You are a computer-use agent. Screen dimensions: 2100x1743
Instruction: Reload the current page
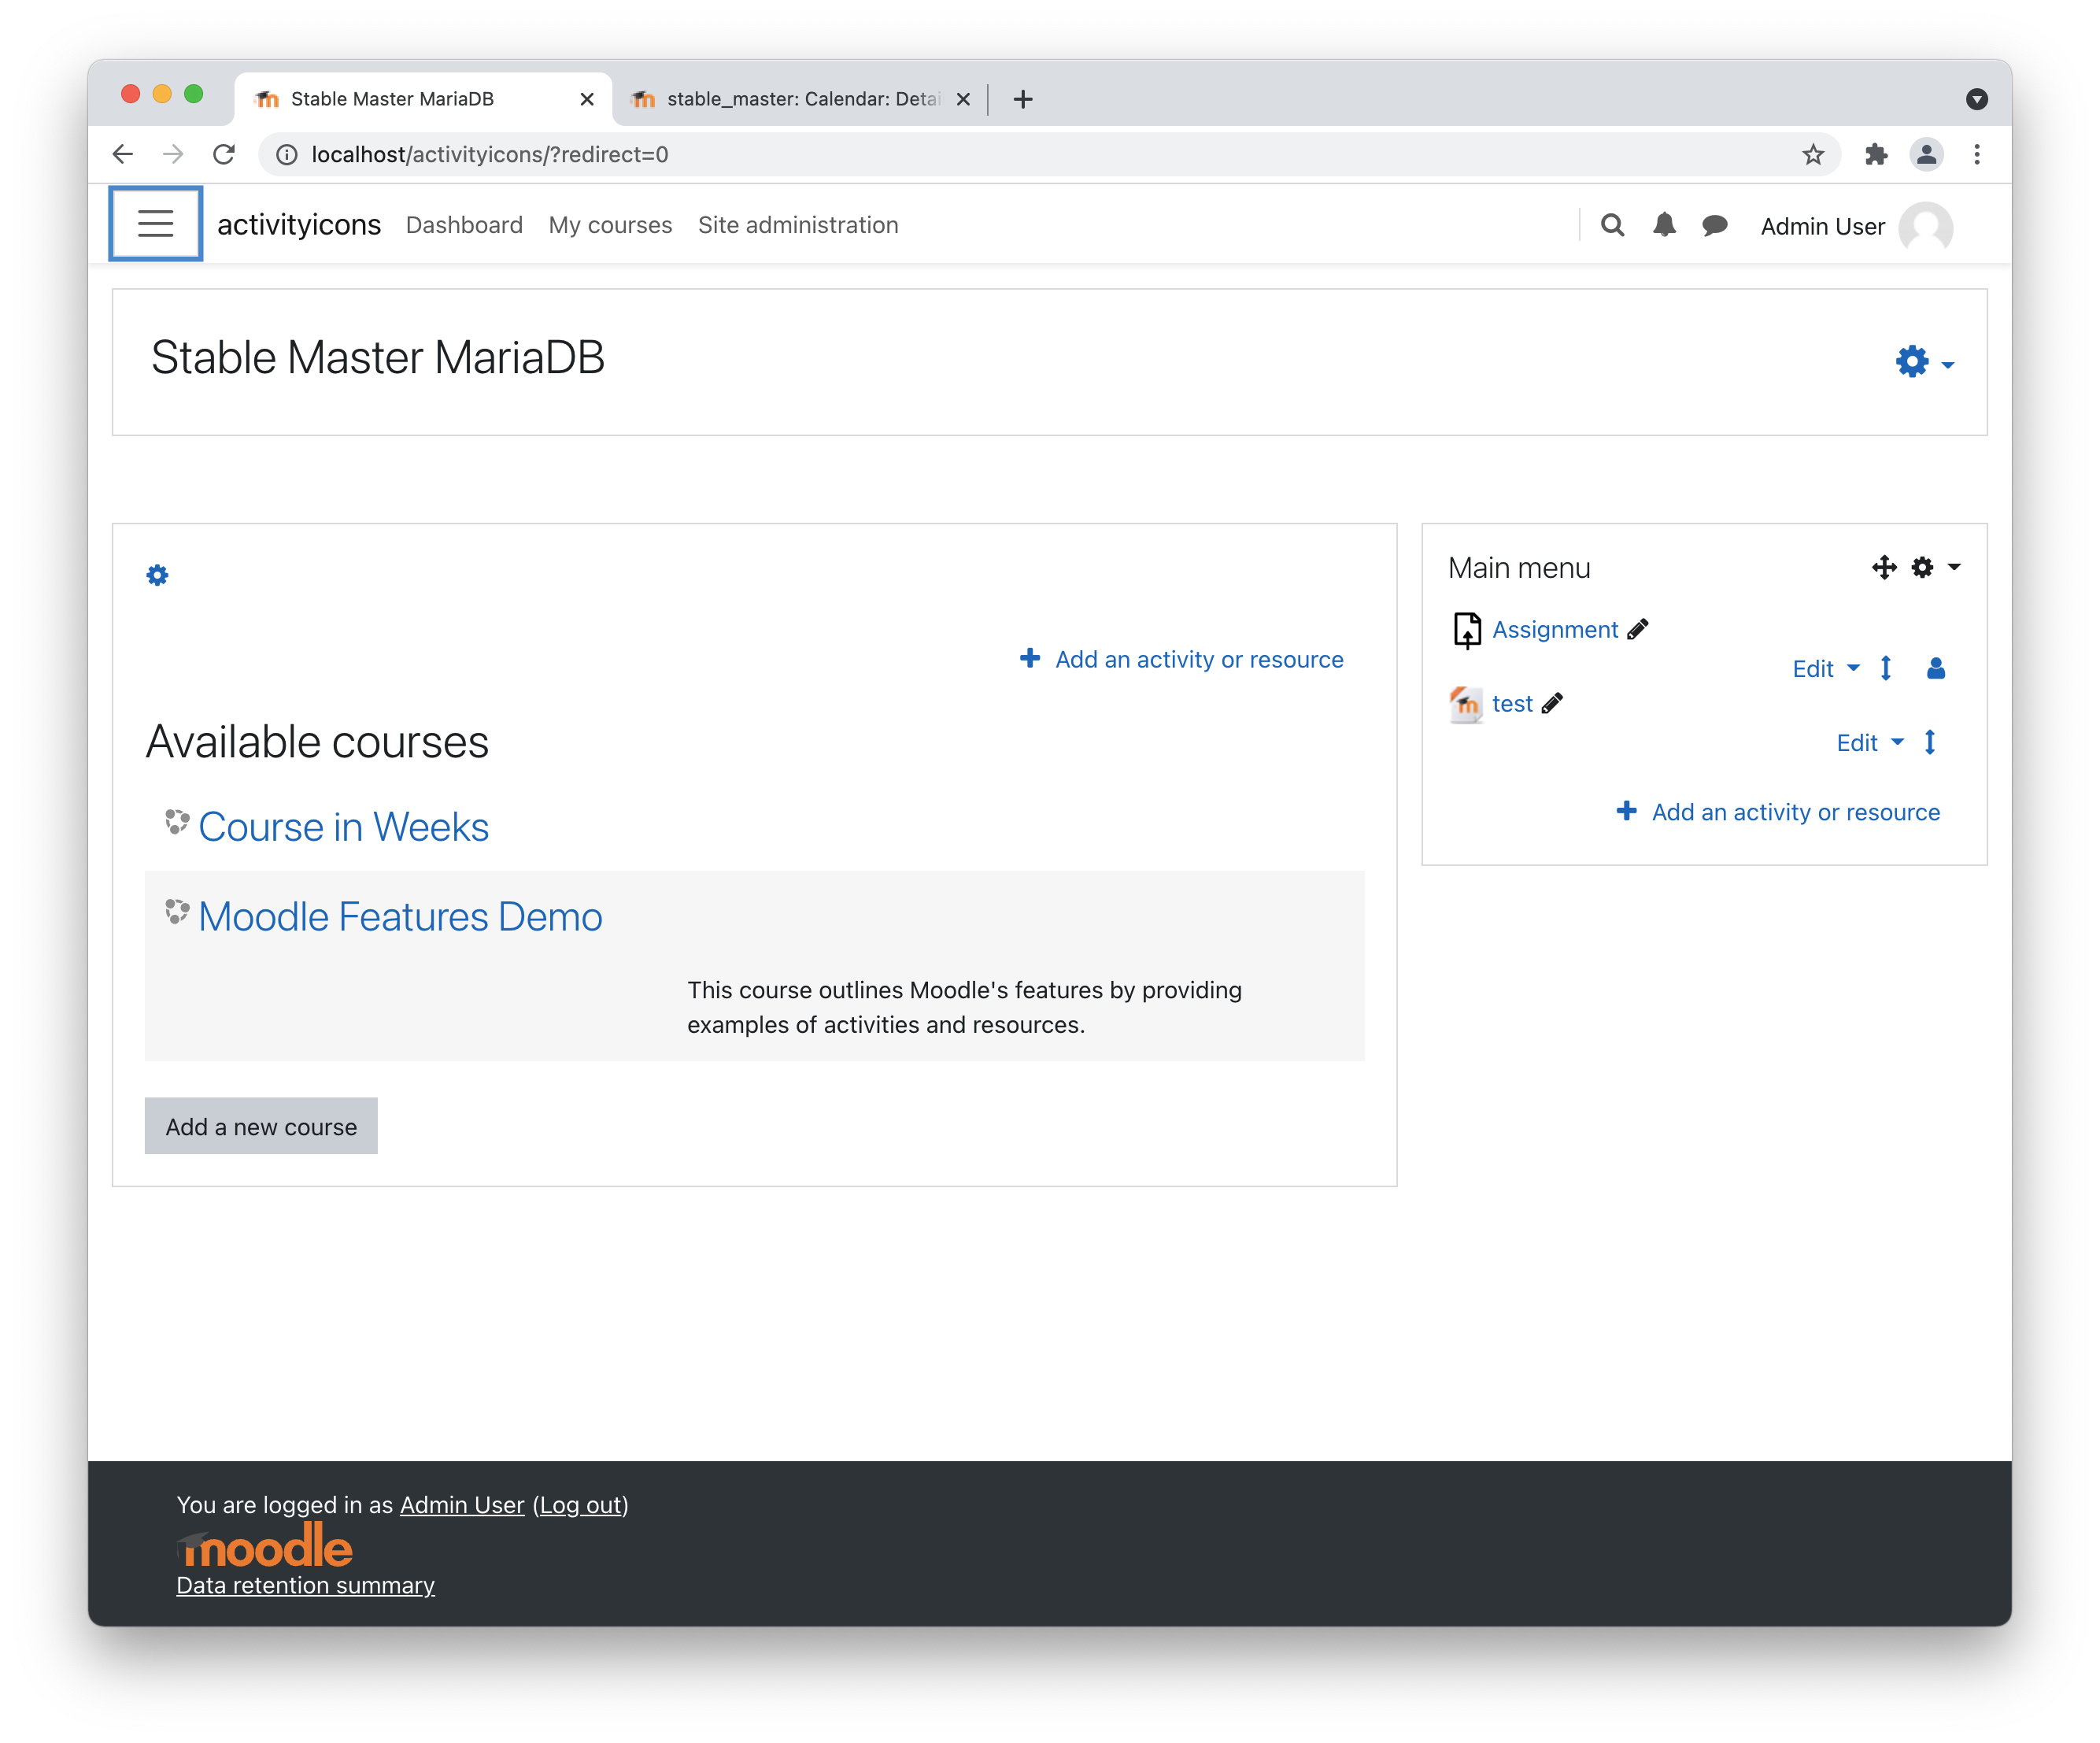point(224,154)
